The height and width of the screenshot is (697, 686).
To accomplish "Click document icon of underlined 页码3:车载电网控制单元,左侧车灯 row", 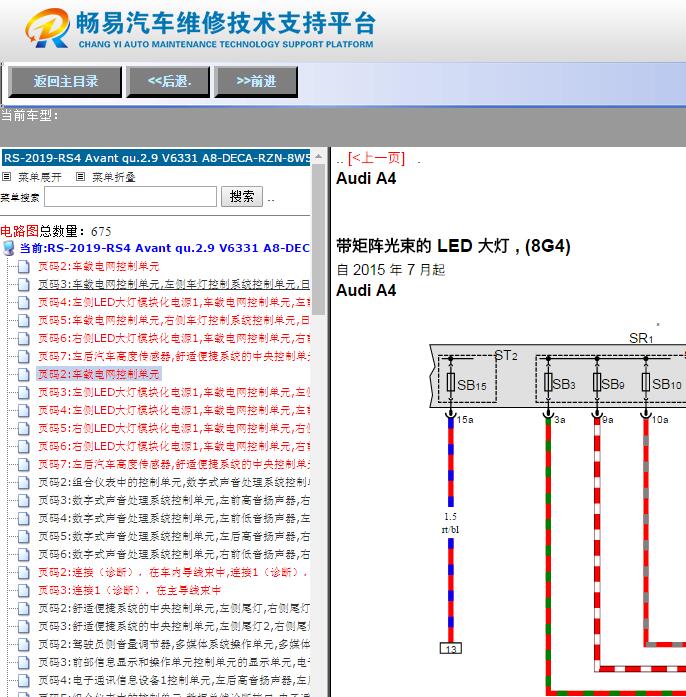I will pyautogui.click(x=24, y=284).
